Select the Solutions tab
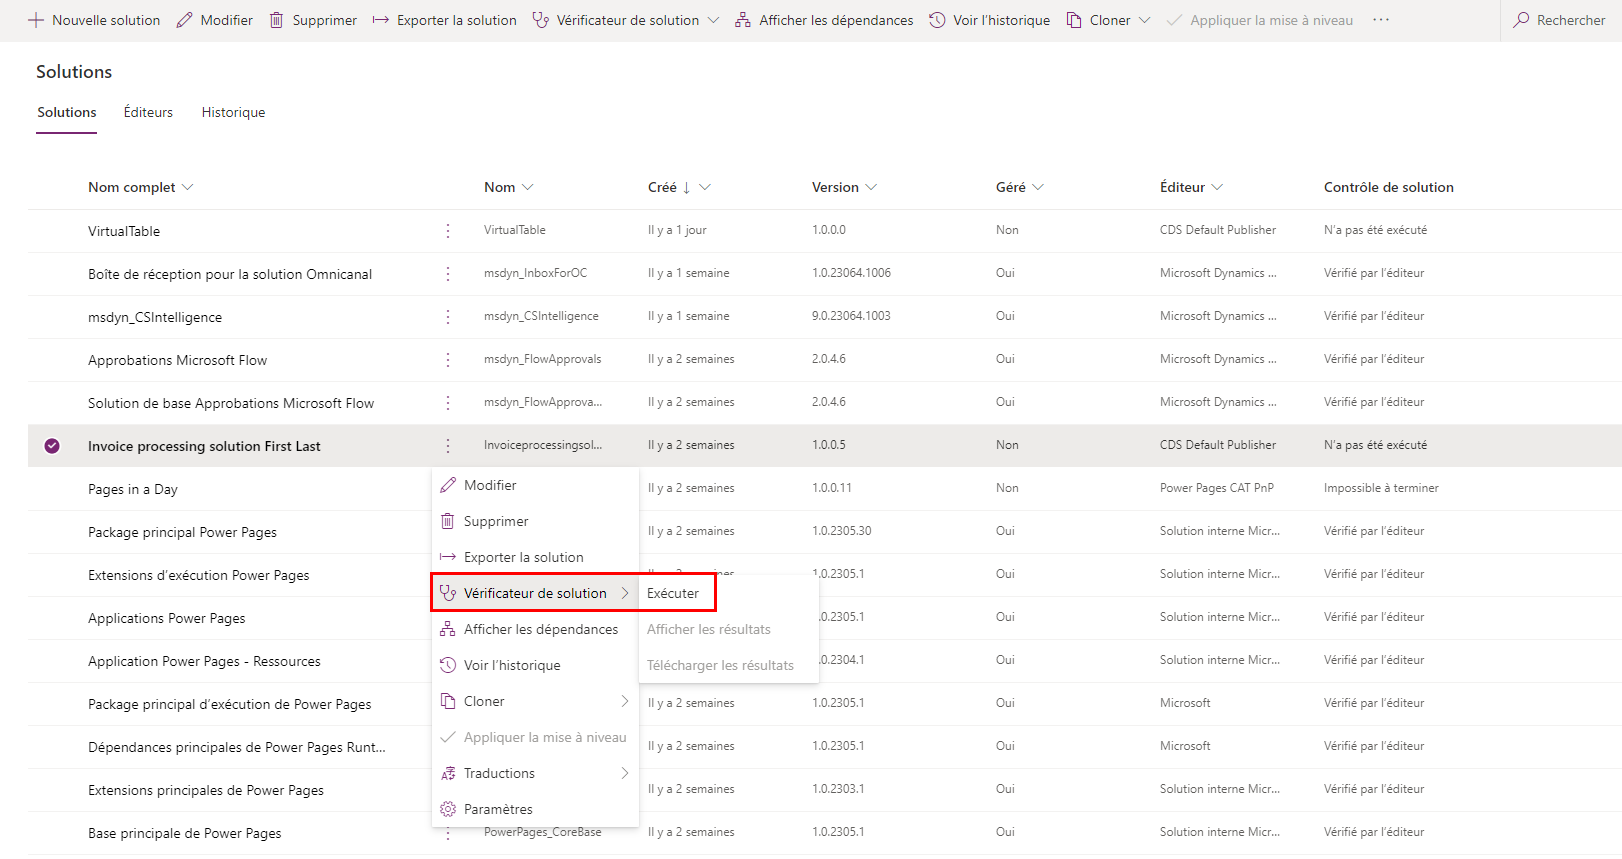 pyautogui.click(x=67, y=112)
